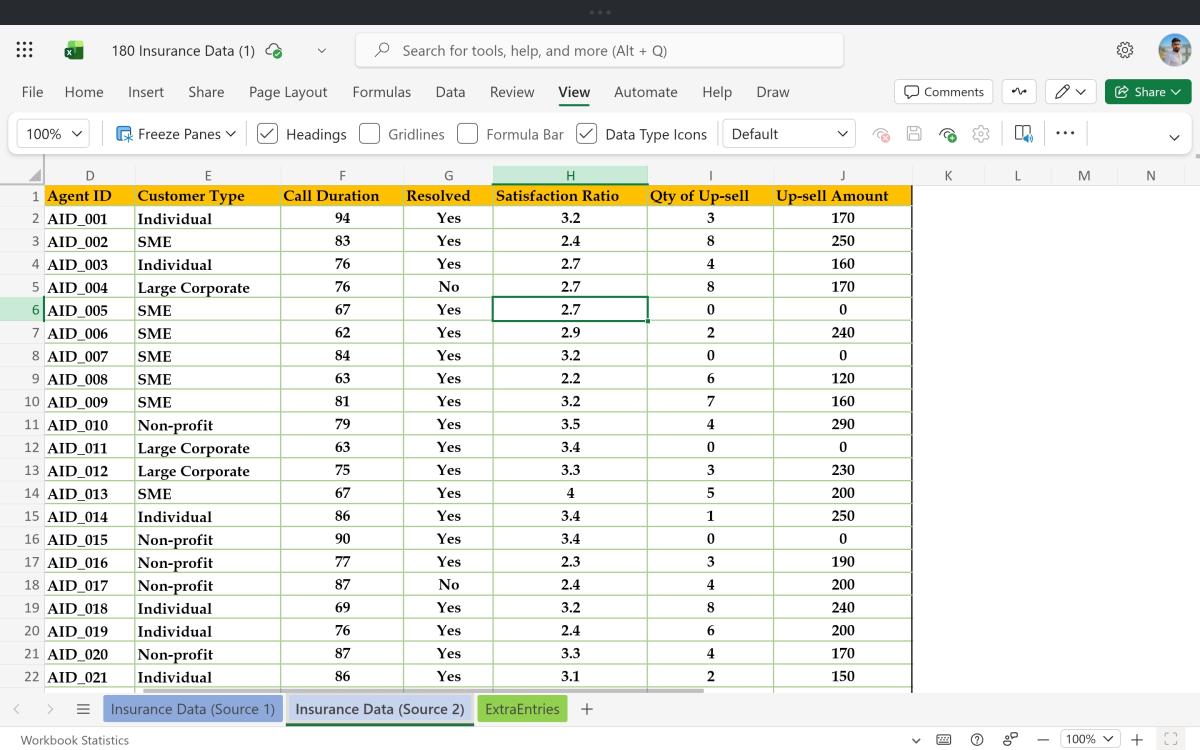Image resolution: width=1200 pixels, height=750 pixels.
Task: Click the immersive reader icon in ribbon
Action: point(1023,134)
